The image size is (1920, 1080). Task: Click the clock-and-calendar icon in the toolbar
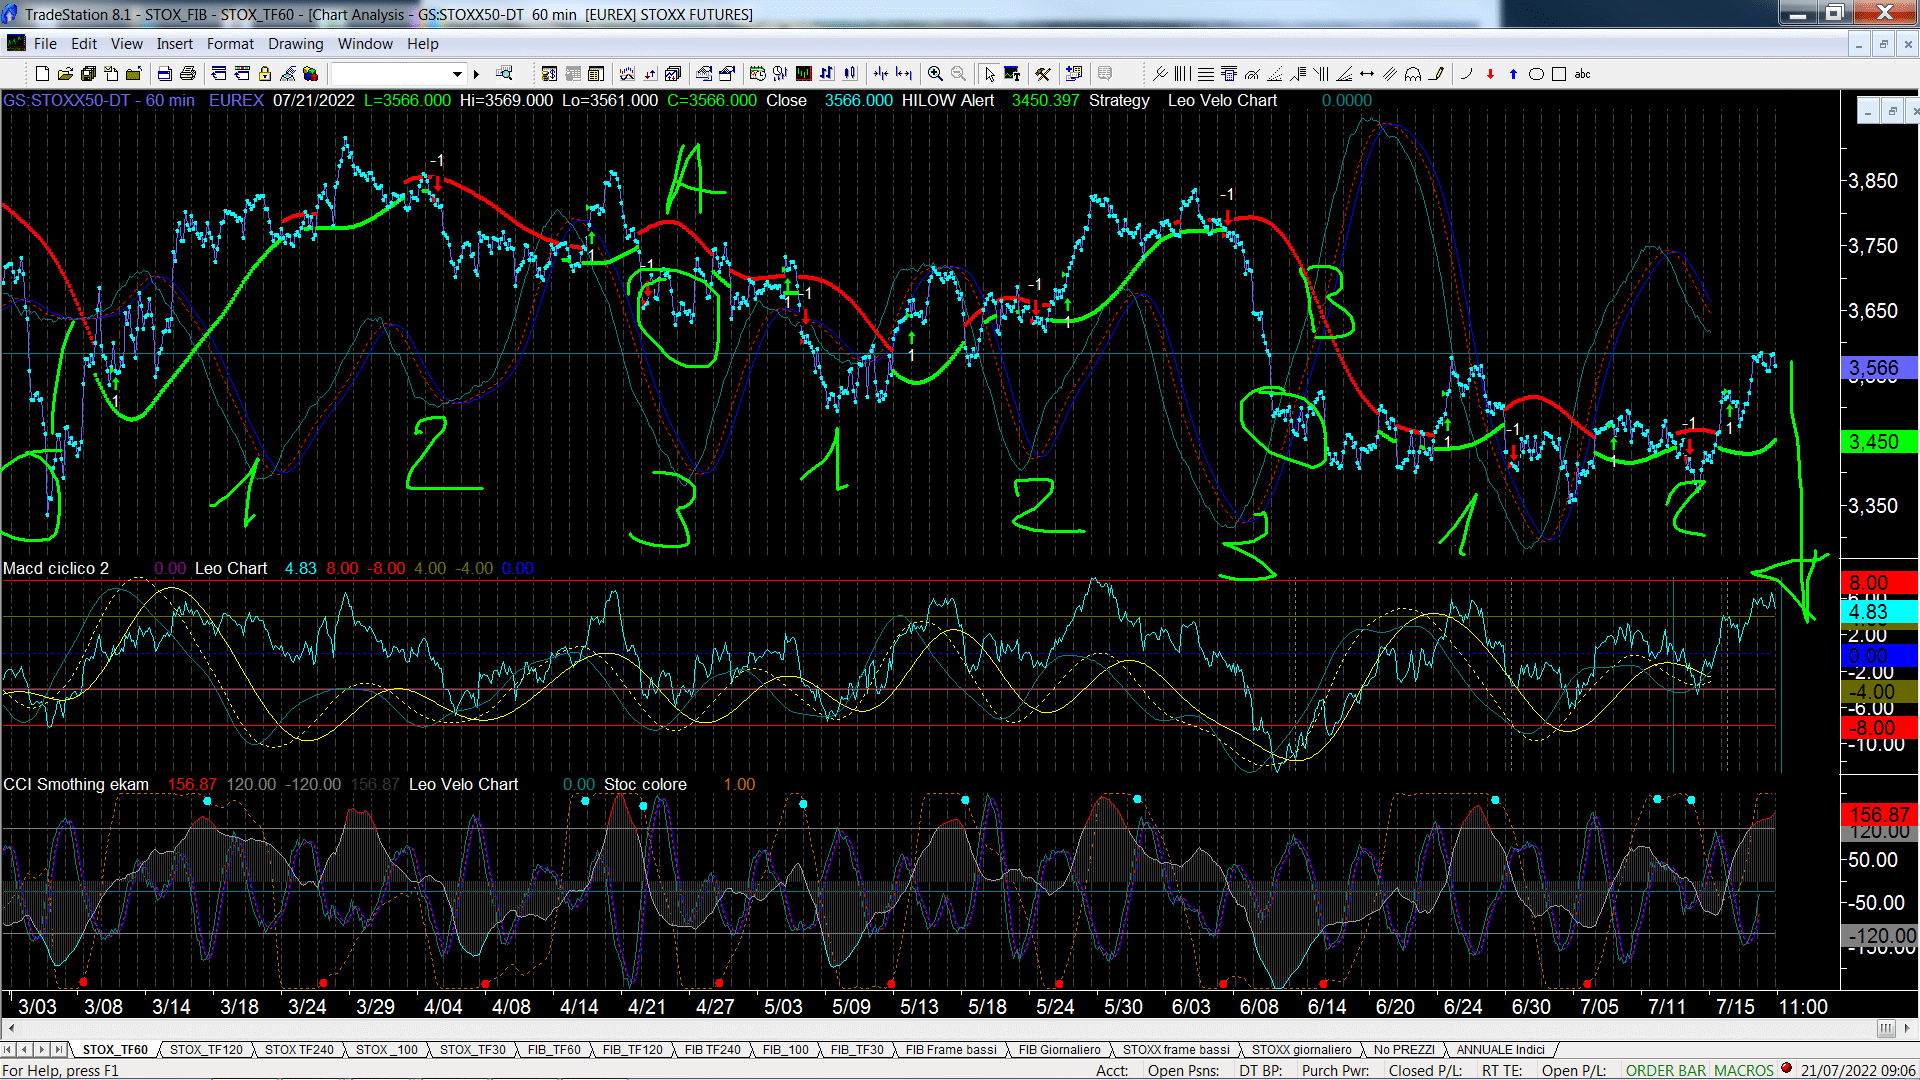[x=757, y=74]
